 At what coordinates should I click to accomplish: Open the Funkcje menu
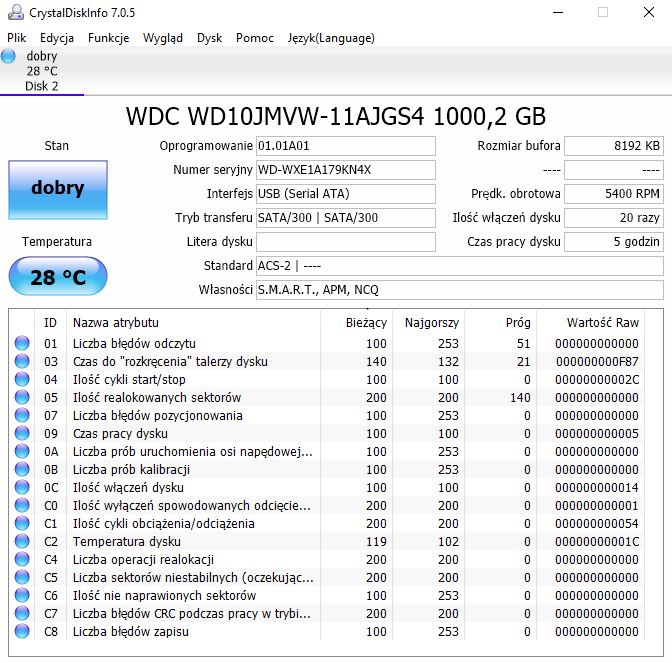pyautogui.click(x=108, y=38)
